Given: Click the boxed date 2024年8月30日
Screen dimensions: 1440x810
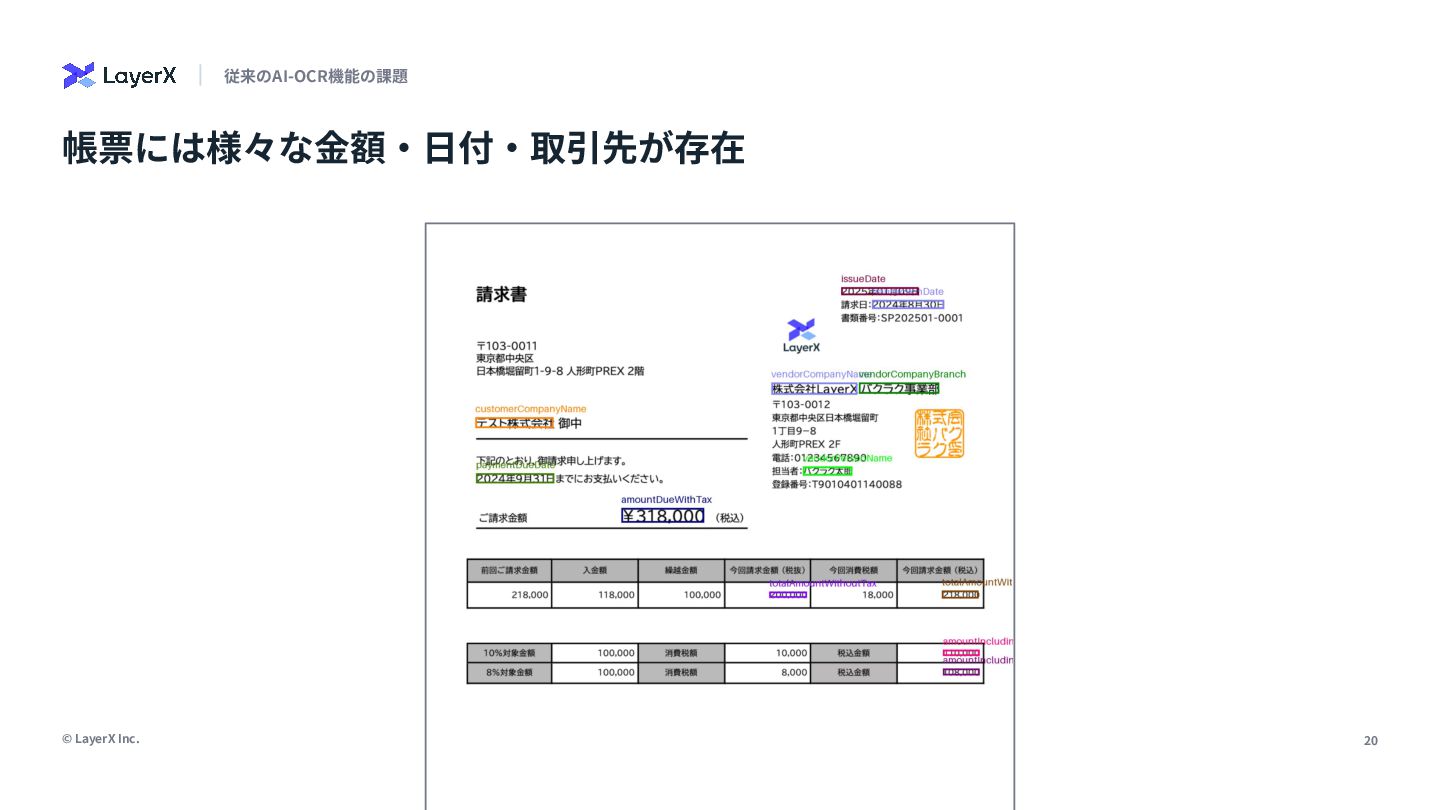Looking at the screenshot, I should [908, 305].
